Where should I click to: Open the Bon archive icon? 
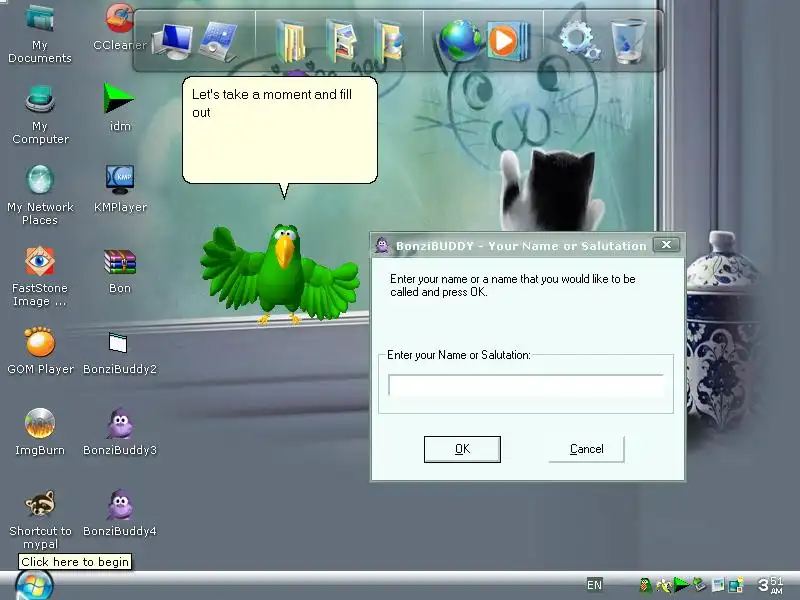(x=120, y=271)
